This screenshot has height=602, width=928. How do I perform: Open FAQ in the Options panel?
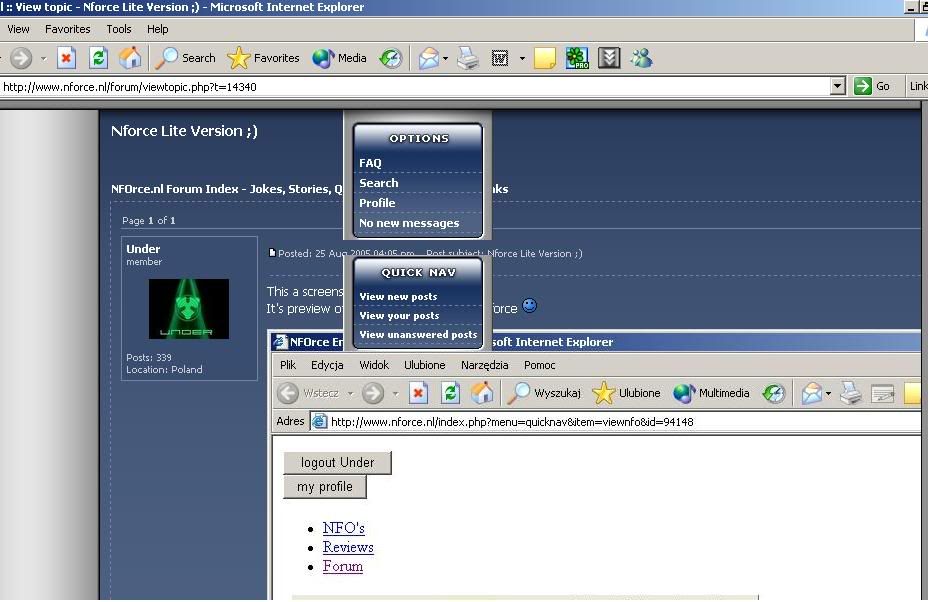[370, 163]
